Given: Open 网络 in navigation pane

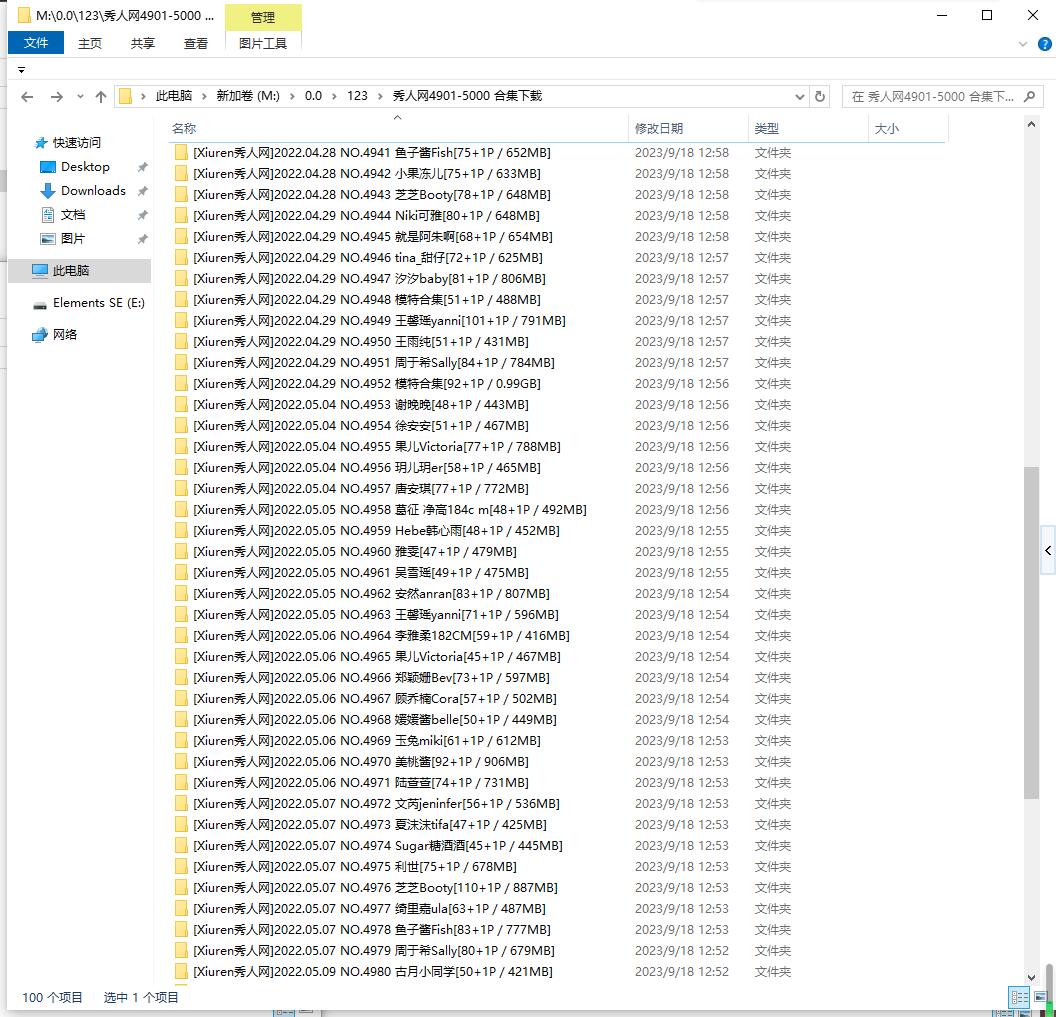Looking at the screenshot, I should [65, 335].
